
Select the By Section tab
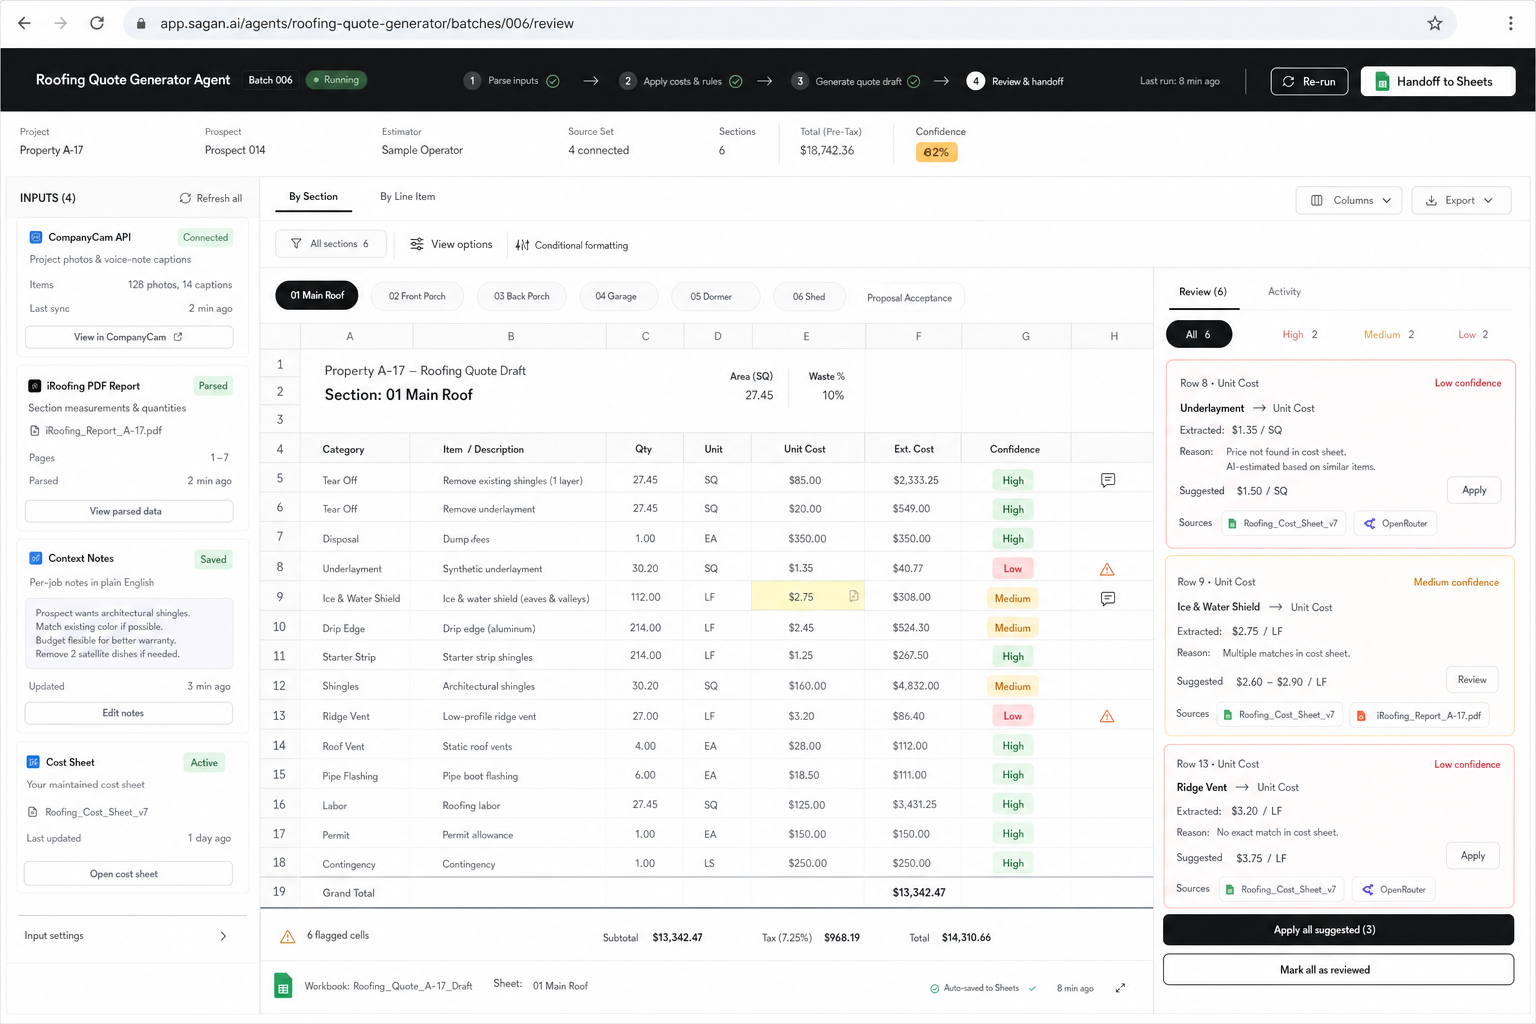point(313,196)
